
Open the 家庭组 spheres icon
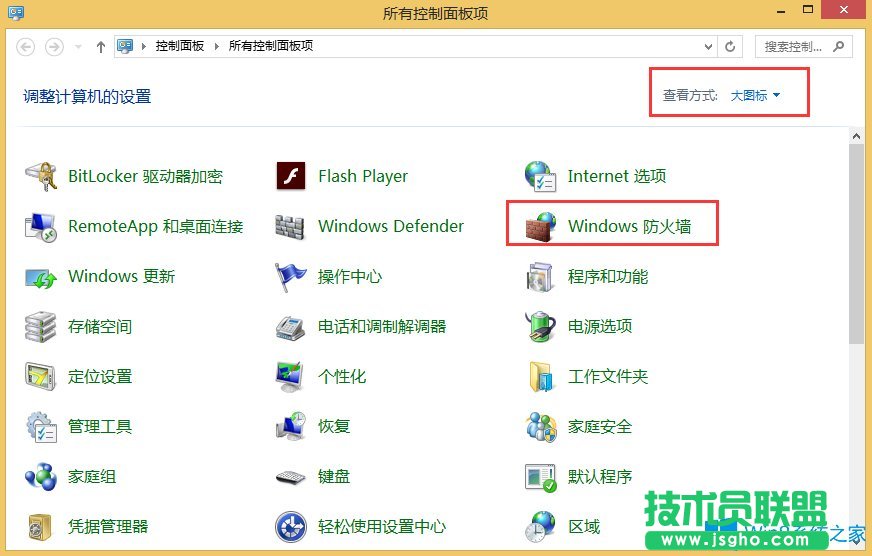41,477
